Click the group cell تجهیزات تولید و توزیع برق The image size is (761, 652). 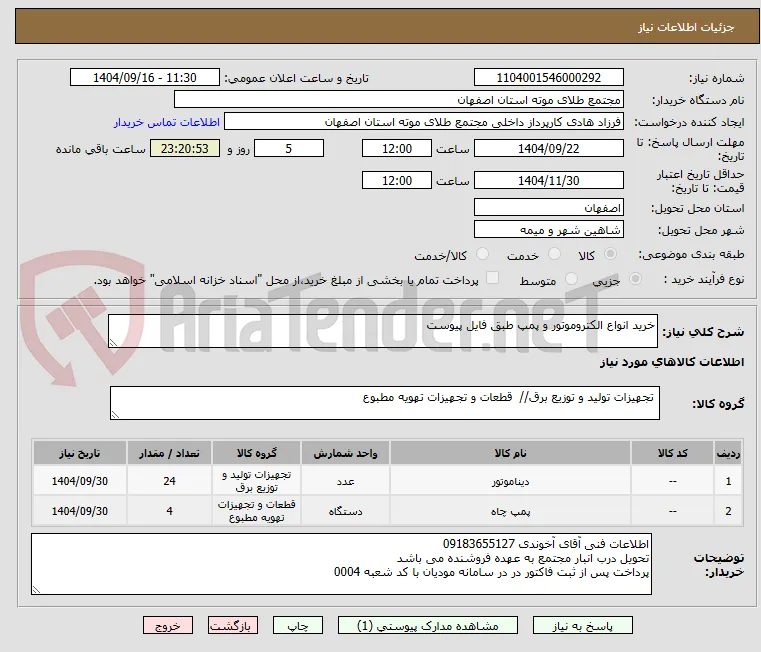[x=256, y=481]
